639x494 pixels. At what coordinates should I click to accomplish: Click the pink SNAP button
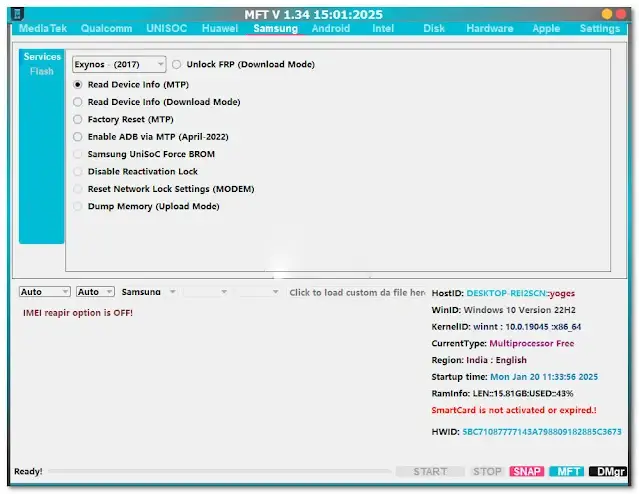(527, 472)
